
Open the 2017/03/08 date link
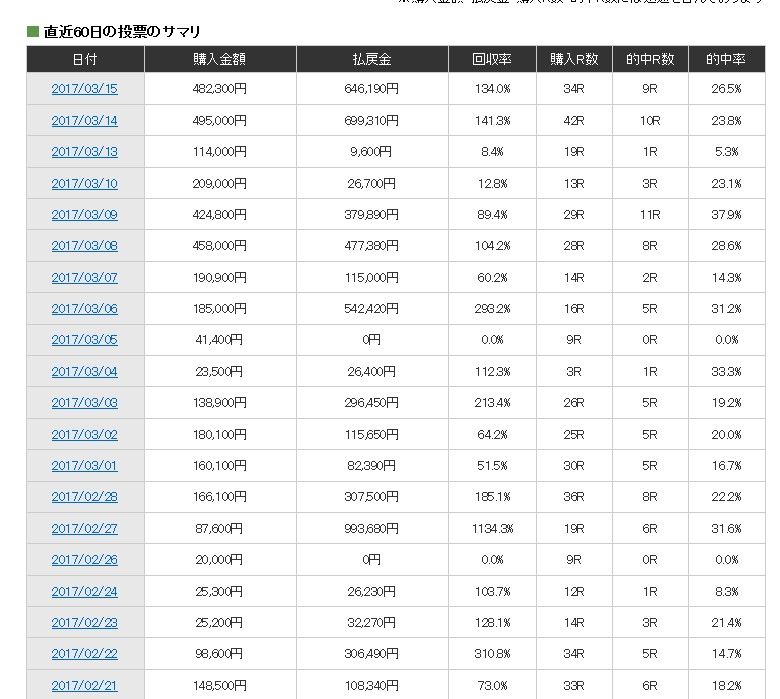(x=85, y=246)
